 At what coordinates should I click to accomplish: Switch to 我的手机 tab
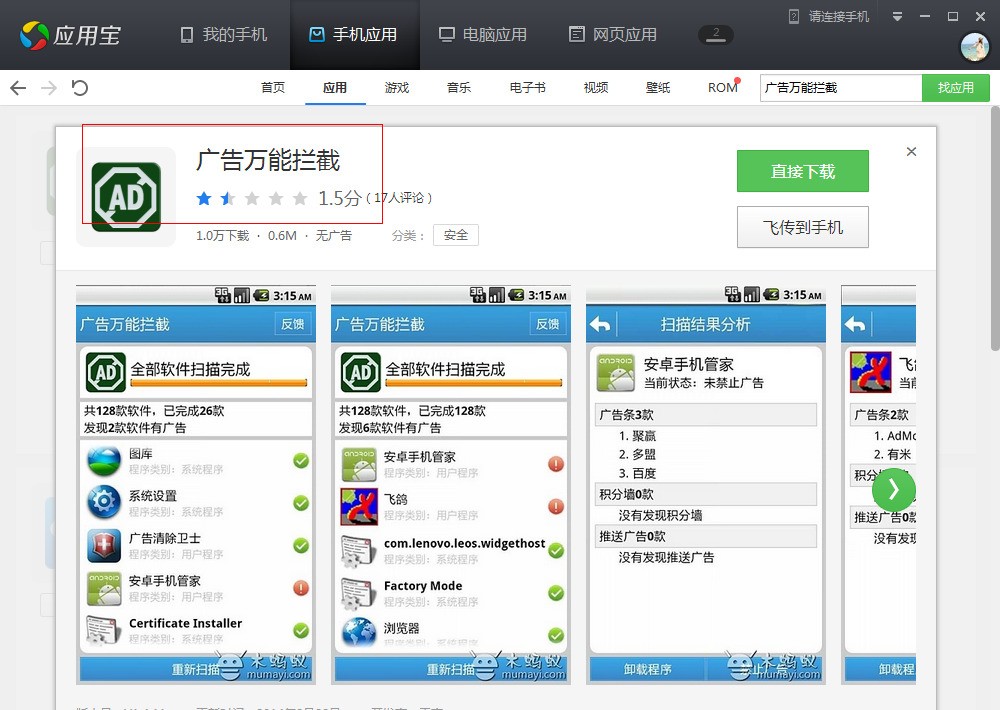pos(224,35)
